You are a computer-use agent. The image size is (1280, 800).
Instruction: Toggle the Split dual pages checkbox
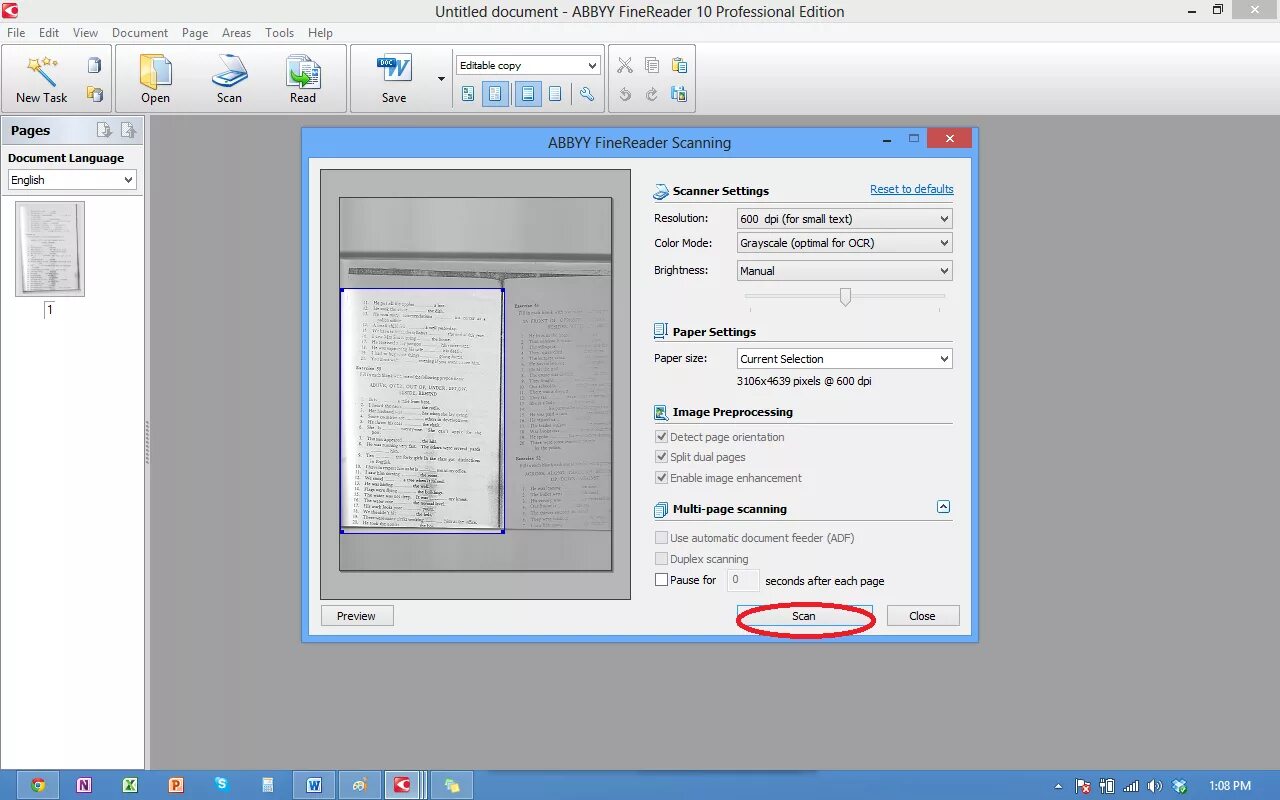[x=661, y=457]
